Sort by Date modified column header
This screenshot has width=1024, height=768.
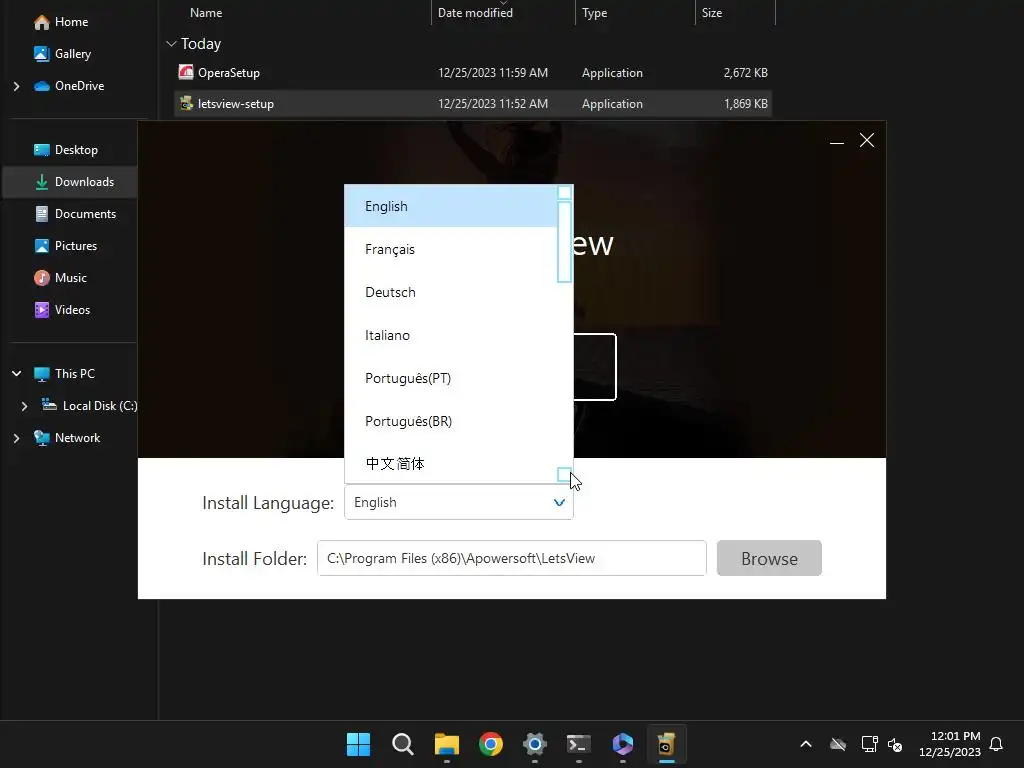coord(475,13)
